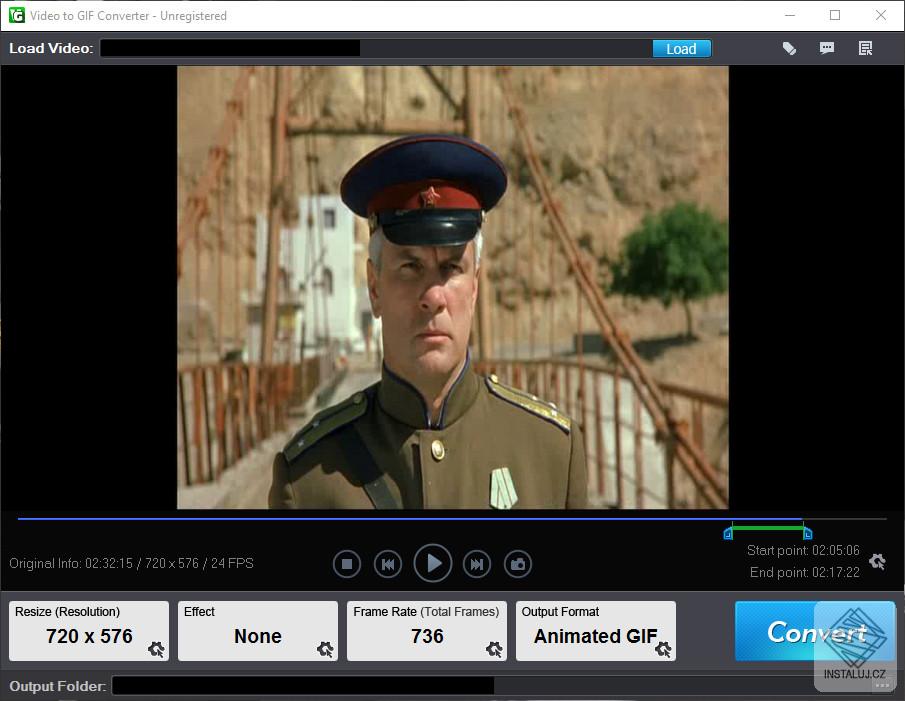Screen dimensions: 905x701
Task: Click the video preview frame
Action: click(x=452, y=287)
